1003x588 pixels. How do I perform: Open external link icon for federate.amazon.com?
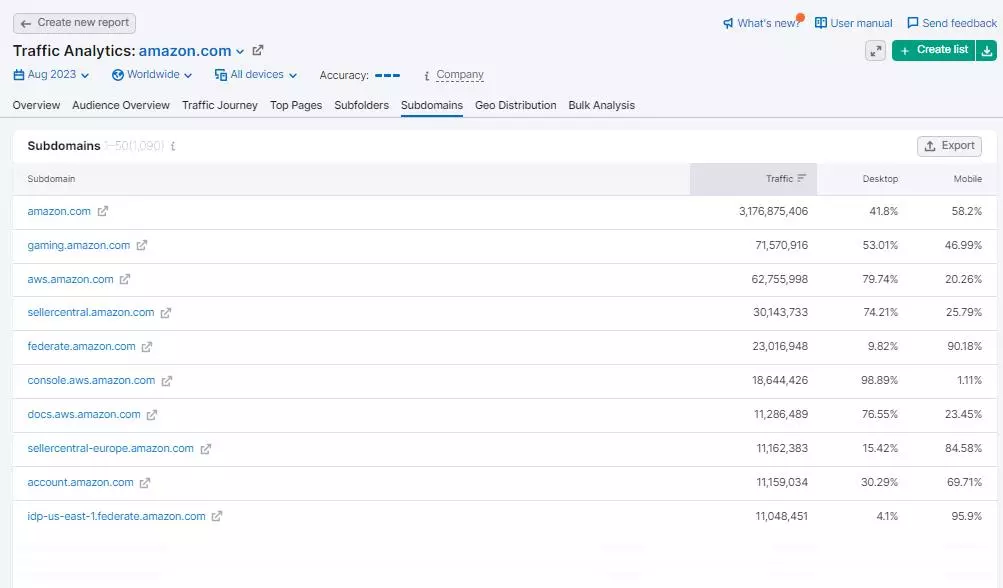point(146,347)
